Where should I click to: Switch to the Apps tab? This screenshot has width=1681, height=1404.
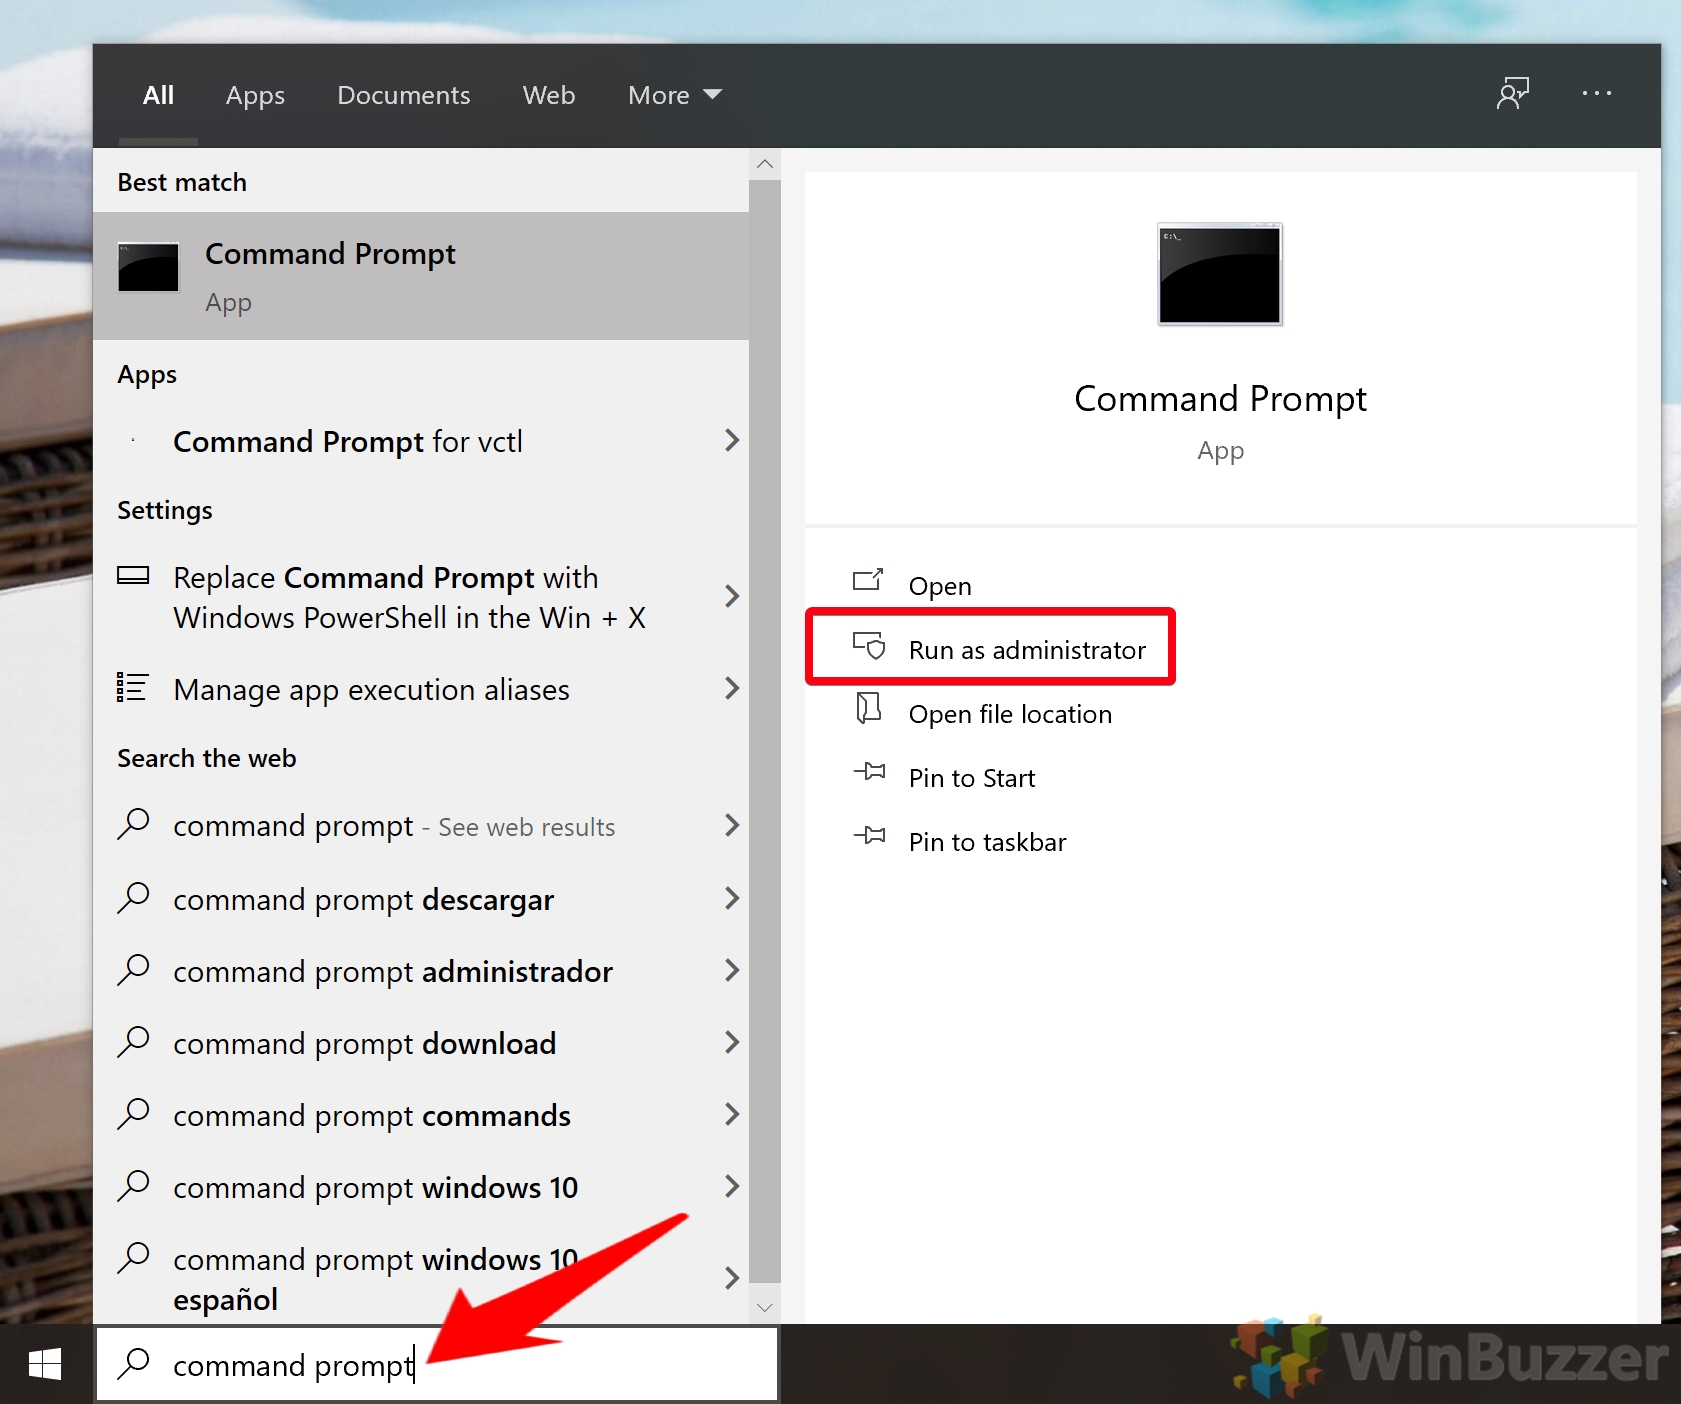pos(255,95)
